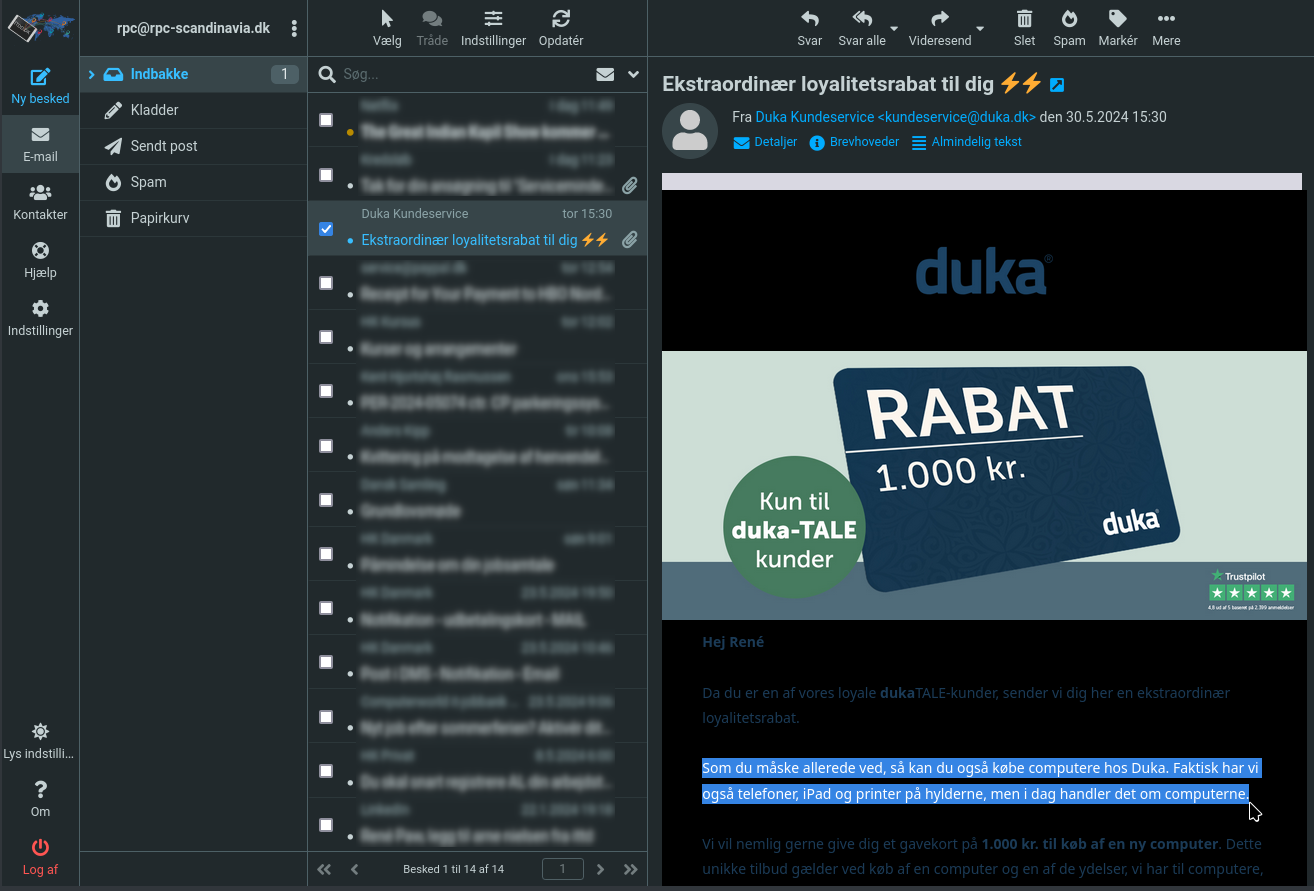Click the Roundcube logo at top left
Image resolution: width=1314 pixels, height=891 pixels.
(x=40, y=27)
